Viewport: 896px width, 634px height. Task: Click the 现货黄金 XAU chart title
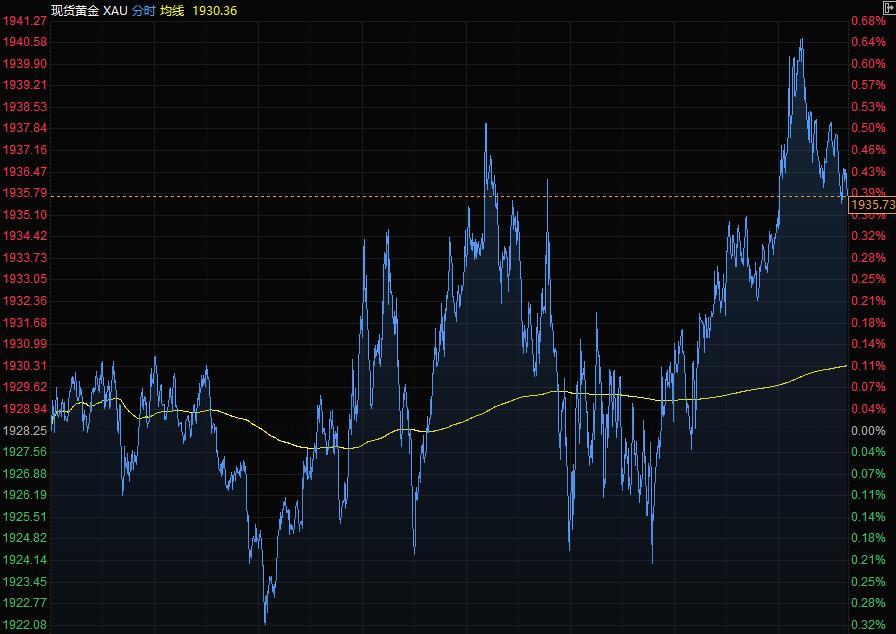[89, 10]
